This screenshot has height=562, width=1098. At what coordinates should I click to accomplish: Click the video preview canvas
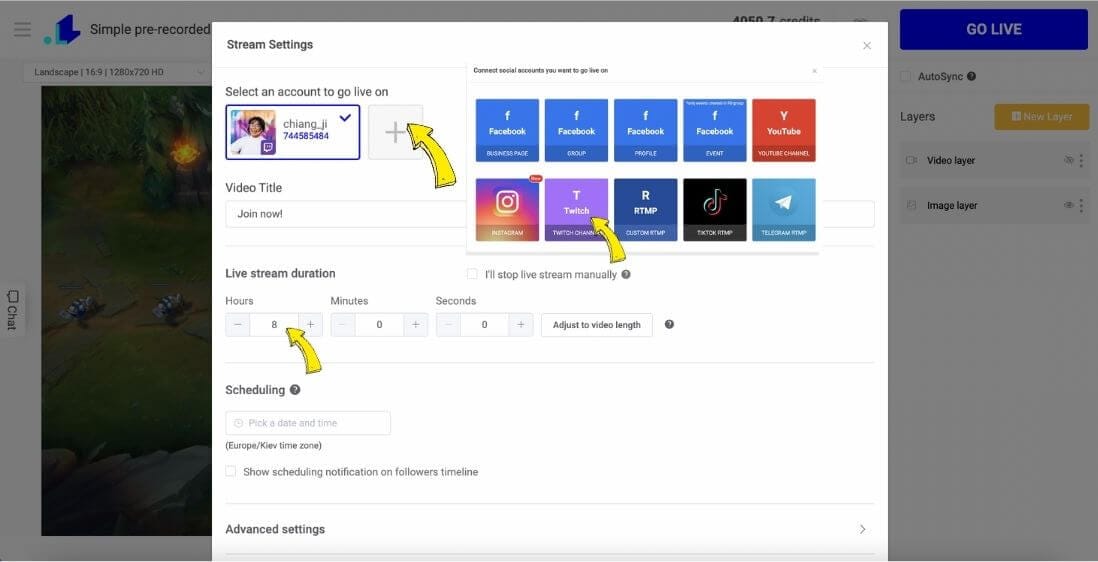[127, 311]
